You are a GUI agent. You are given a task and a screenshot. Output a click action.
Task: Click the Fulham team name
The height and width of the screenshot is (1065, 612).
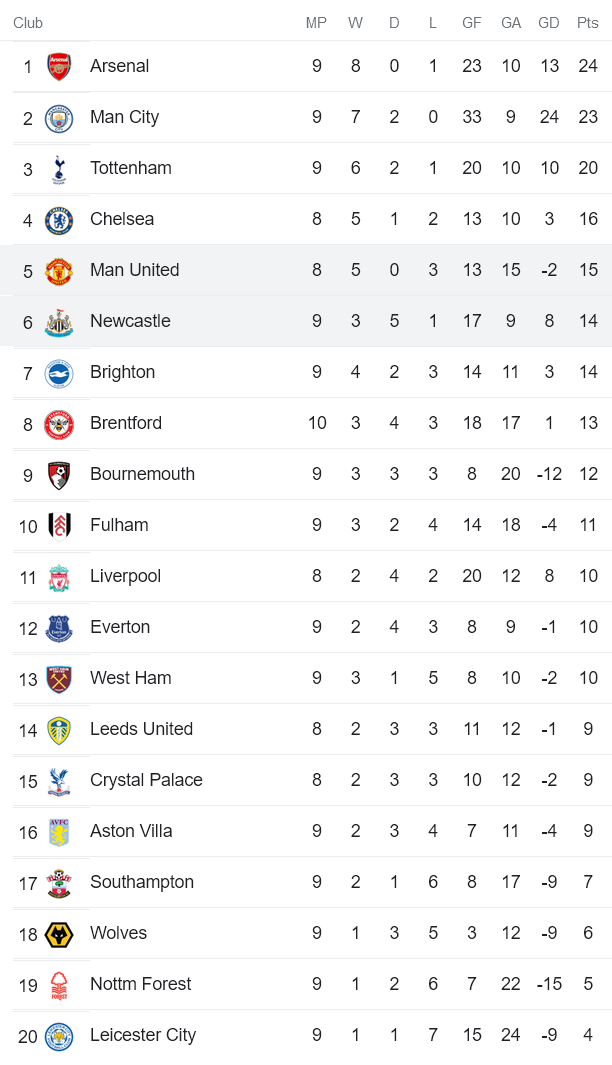119,525
